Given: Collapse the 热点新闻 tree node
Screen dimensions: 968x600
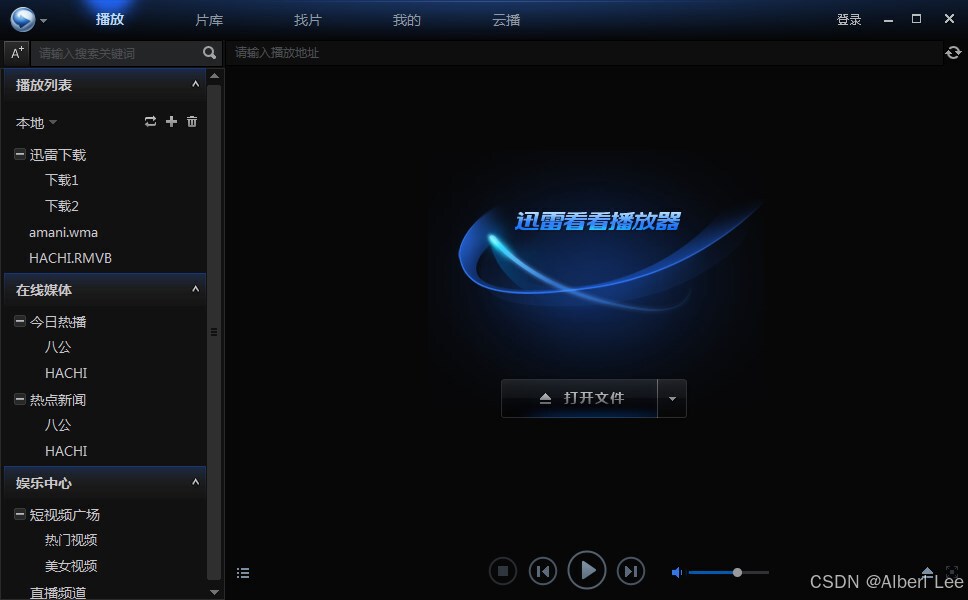Looking at the screenshot, I should click(20, 399).
